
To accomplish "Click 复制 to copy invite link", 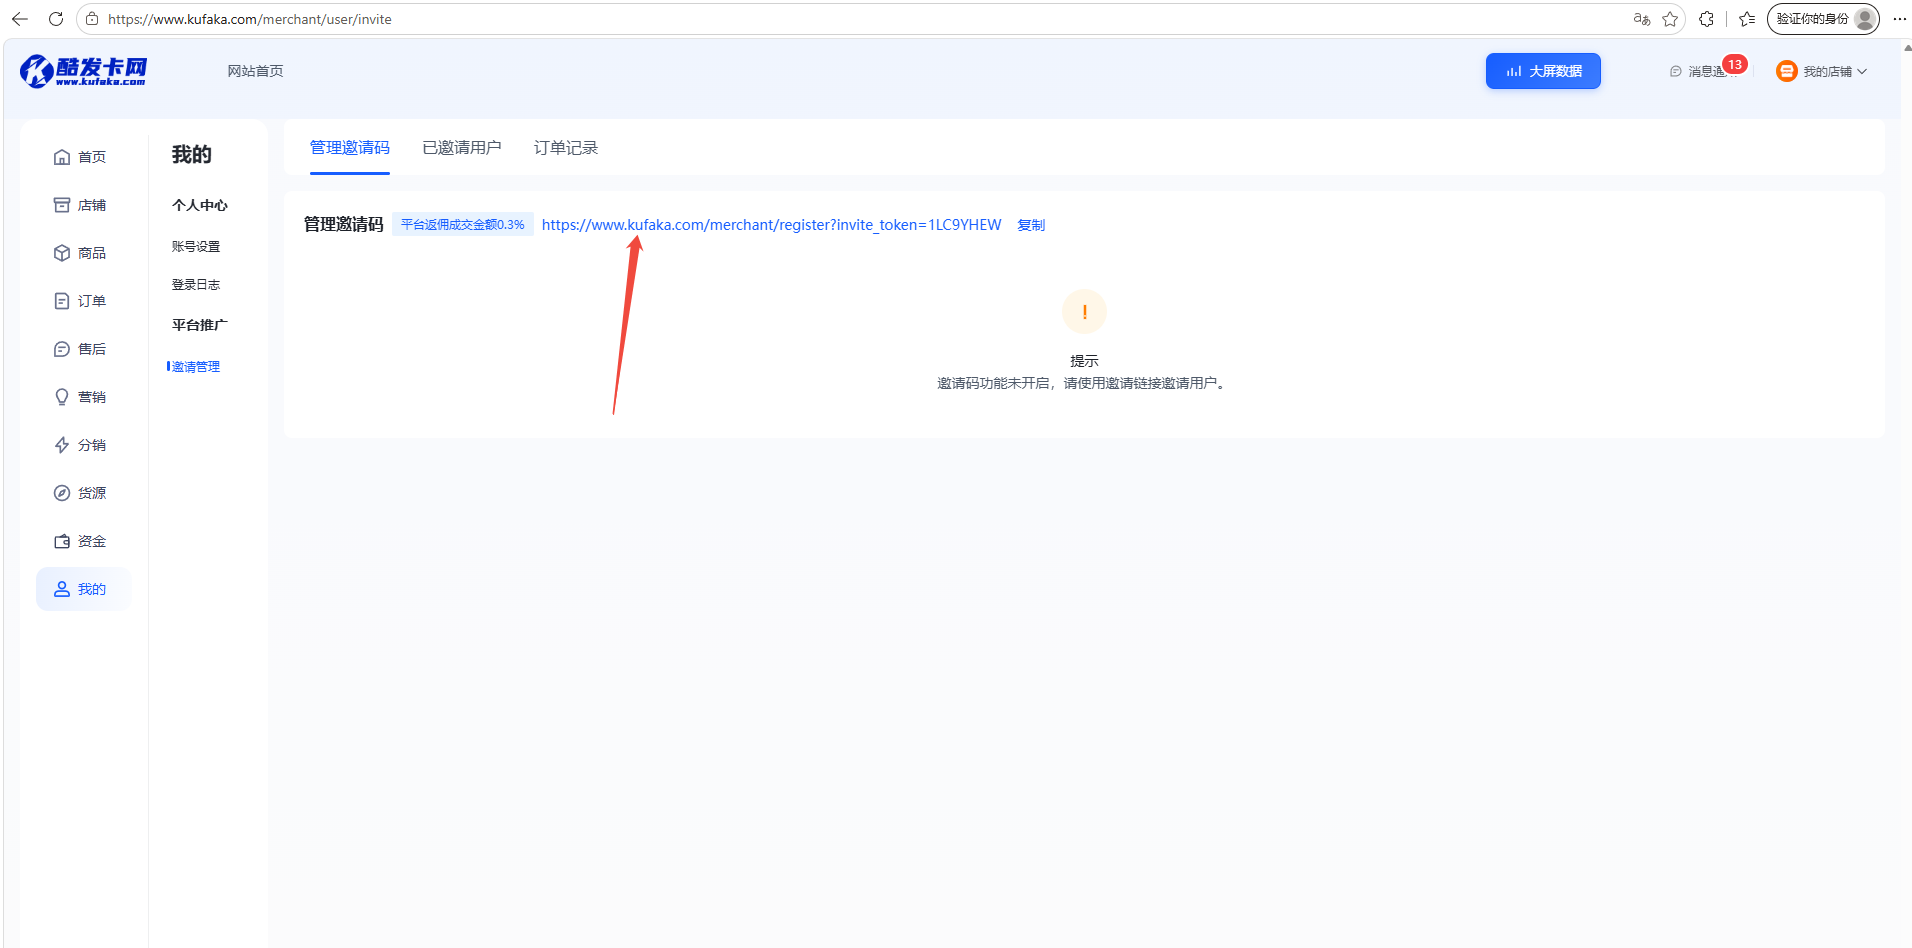I will click(1031, 225).
